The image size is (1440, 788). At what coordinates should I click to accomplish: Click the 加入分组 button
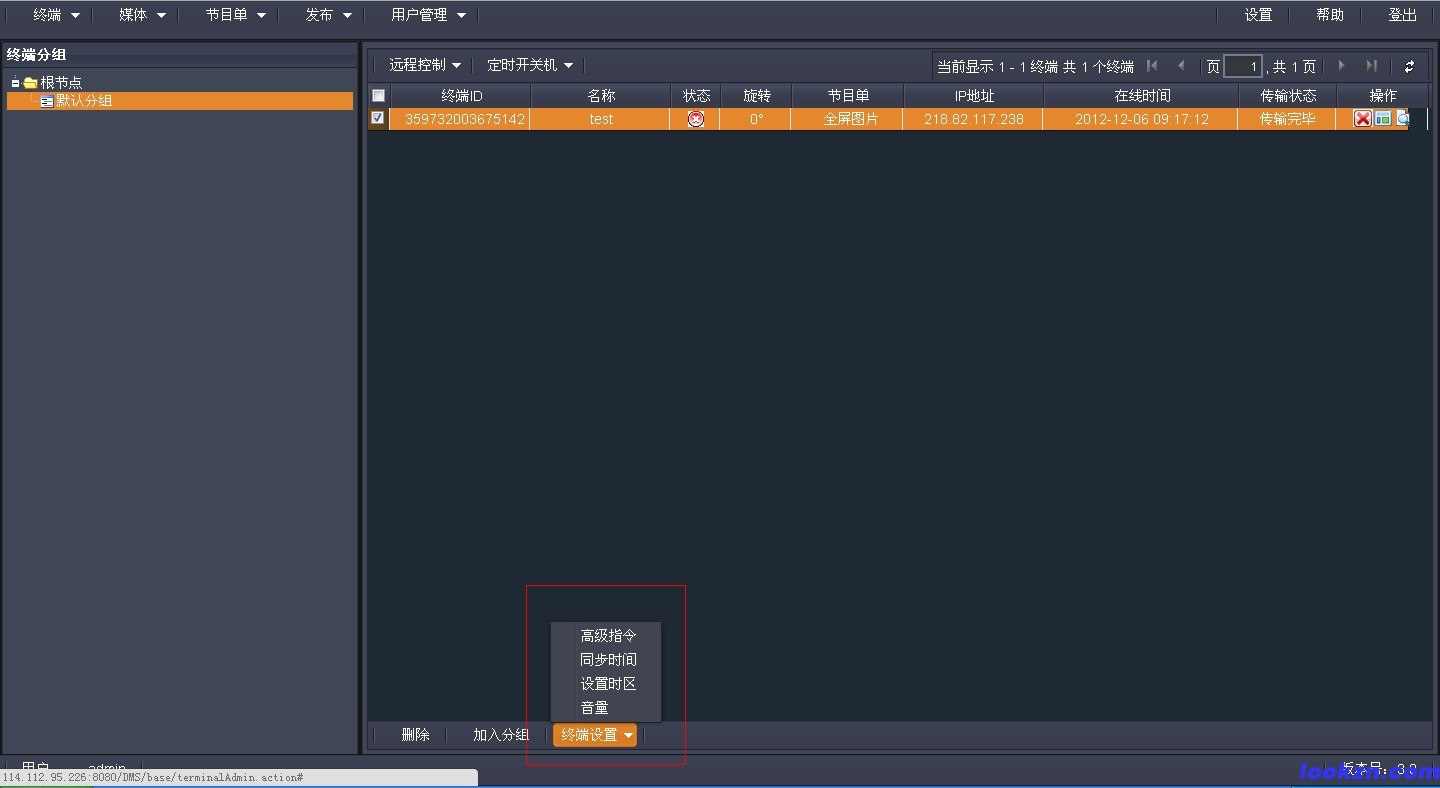(x=501, y=735)
